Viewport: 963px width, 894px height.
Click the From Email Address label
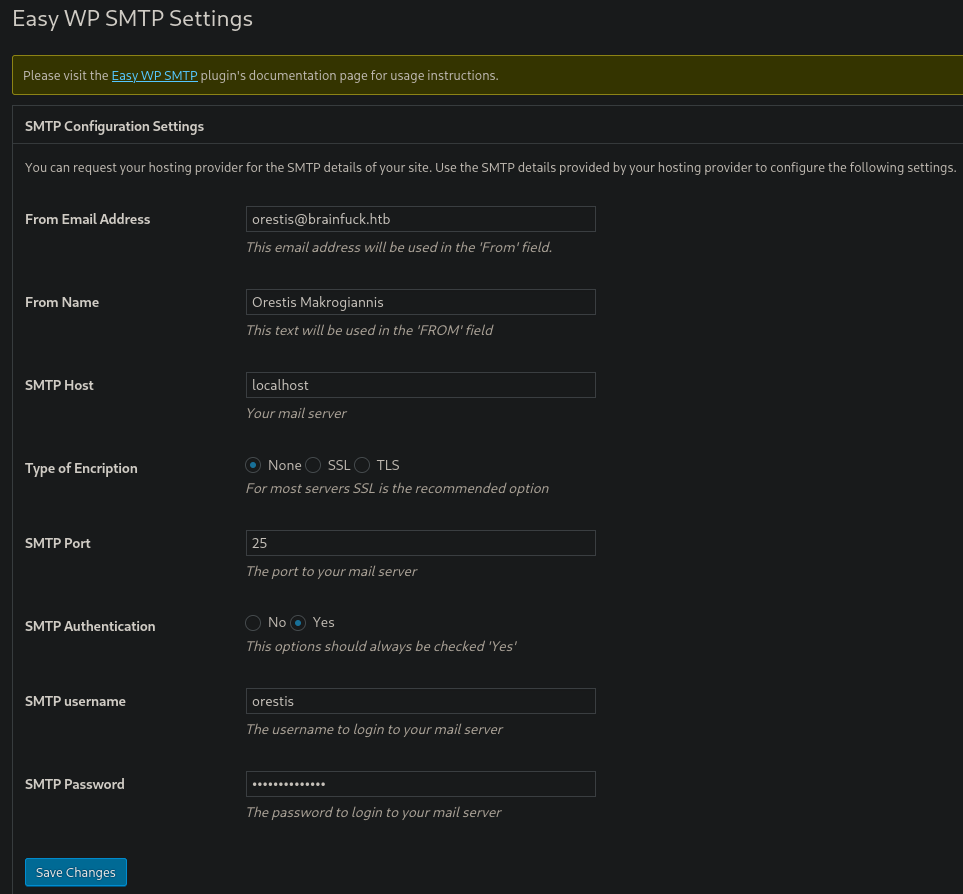pos(87,219)
